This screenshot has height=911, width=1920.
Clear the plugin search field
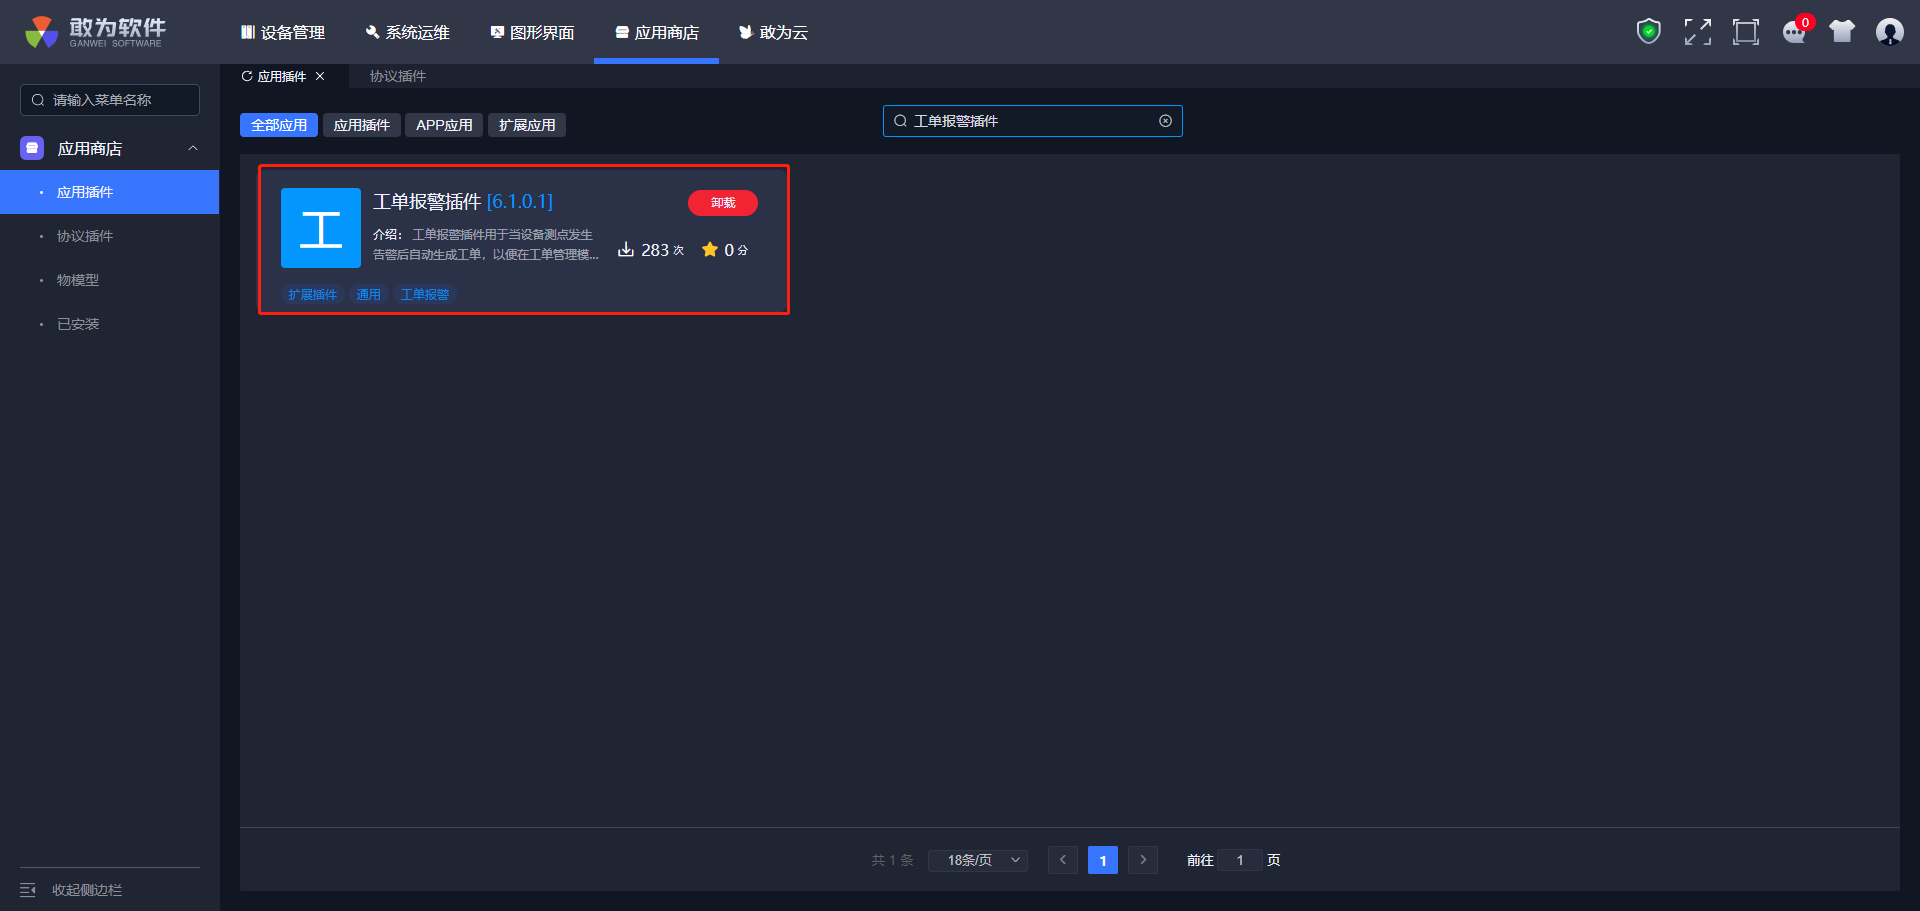tap(1165, 121)
